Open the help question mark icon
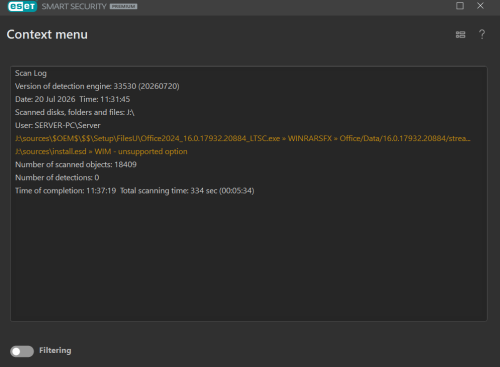 click(x=482, y=34)
